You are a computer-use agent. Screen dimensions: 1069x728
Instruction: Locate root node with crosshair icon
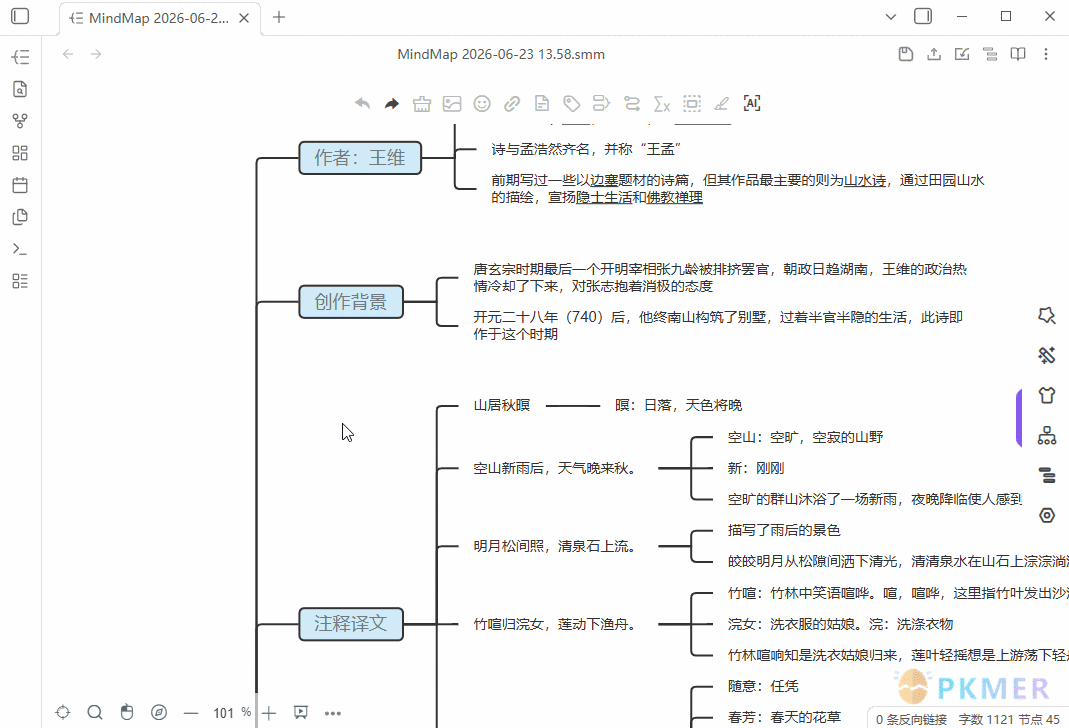pyautogui.click(x=63, y=712)
